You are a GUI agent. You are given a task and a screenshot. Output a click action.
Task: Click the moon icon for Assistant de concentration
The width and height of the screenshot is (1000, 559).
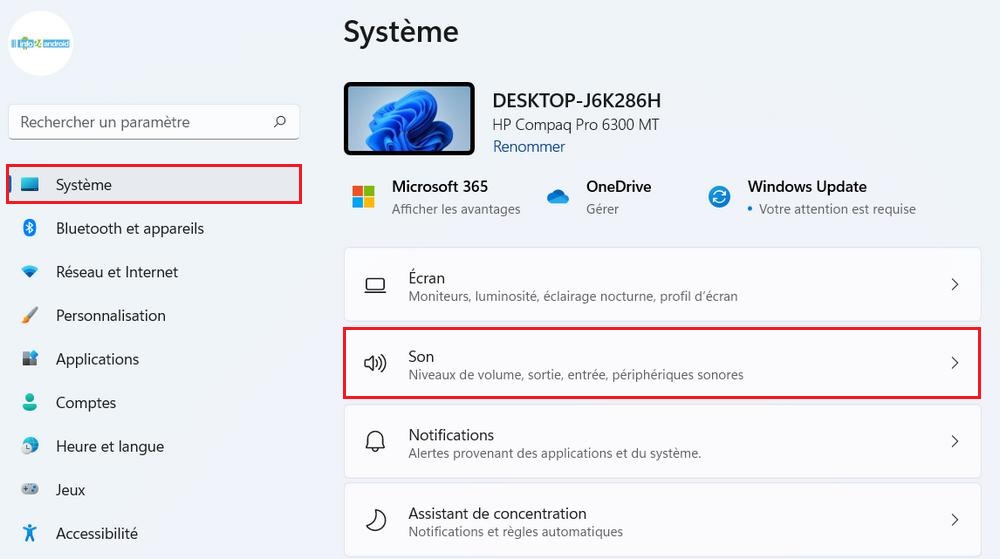(x=376, y=520)
